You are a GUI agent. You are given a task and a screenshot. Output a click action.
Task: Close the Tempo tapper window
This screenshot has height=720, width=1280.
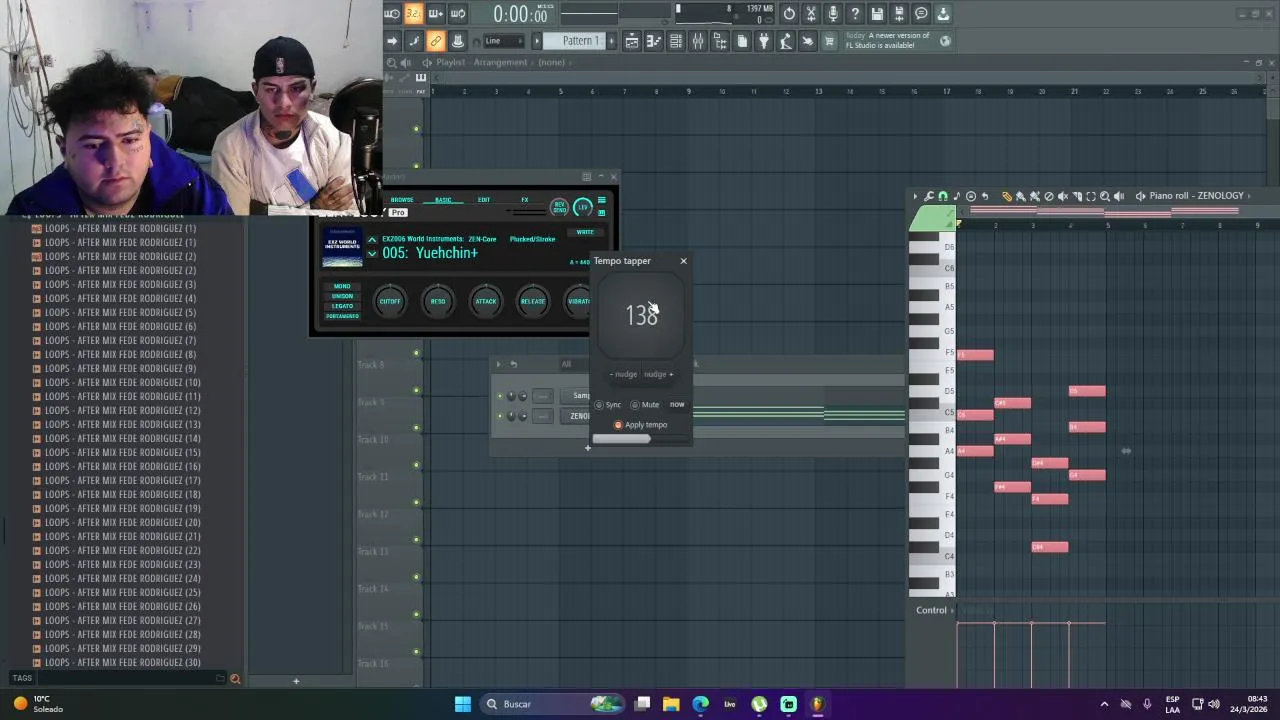point(684,261)
